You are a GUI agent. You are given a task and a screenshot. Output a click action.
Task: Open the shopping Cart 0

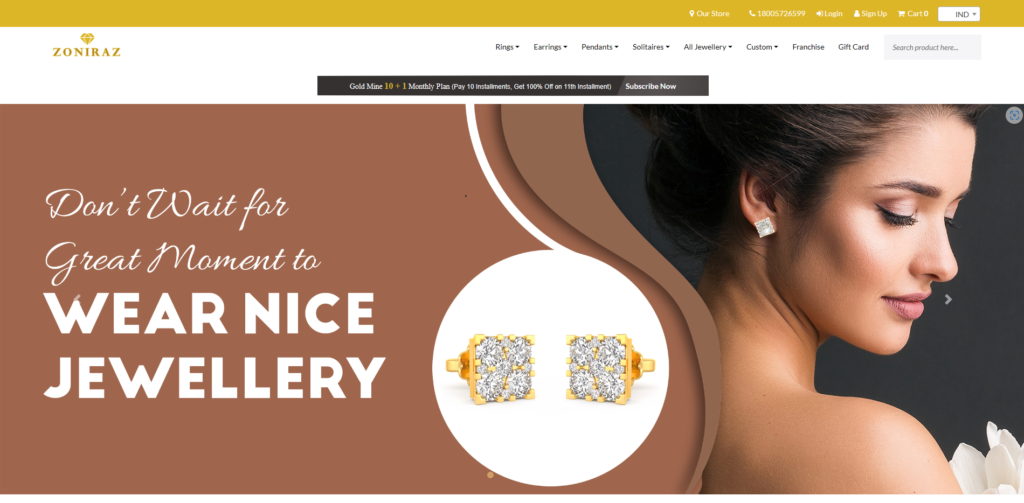point(913,13)
